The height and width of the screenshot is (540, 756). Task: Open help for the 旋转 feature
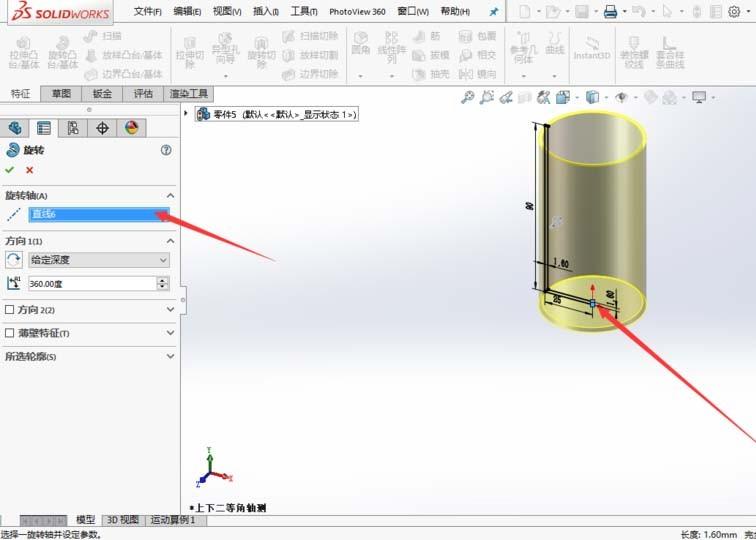(166, 150)
